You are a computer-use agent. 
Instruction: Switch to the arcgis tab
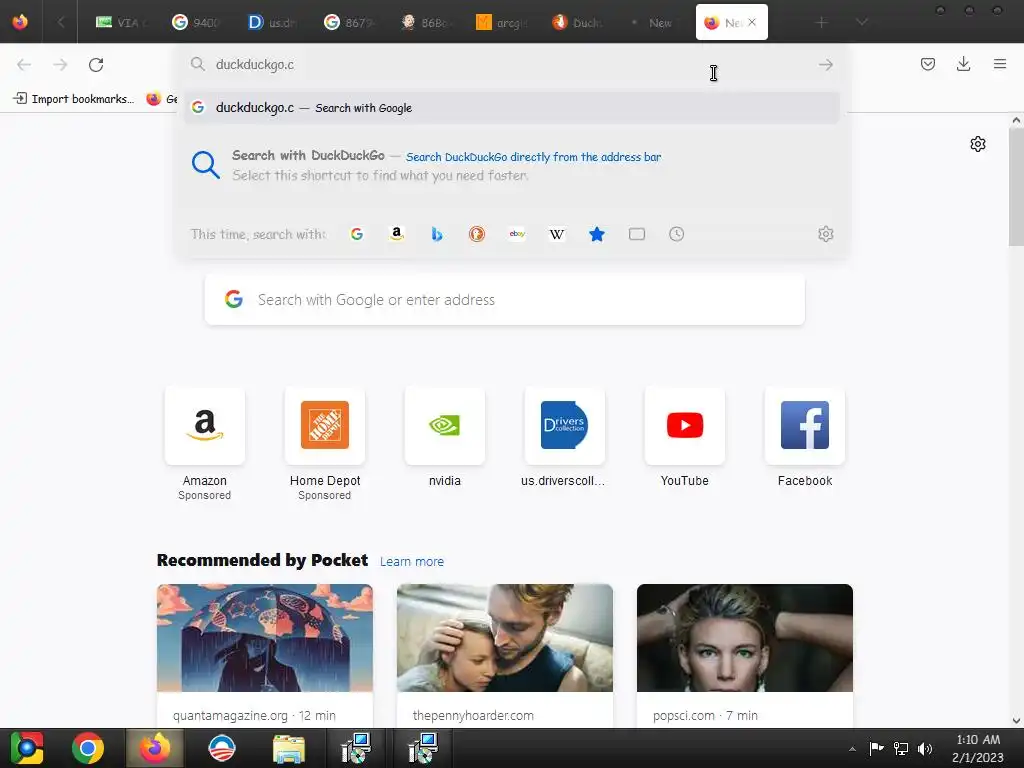pos(502,22)
